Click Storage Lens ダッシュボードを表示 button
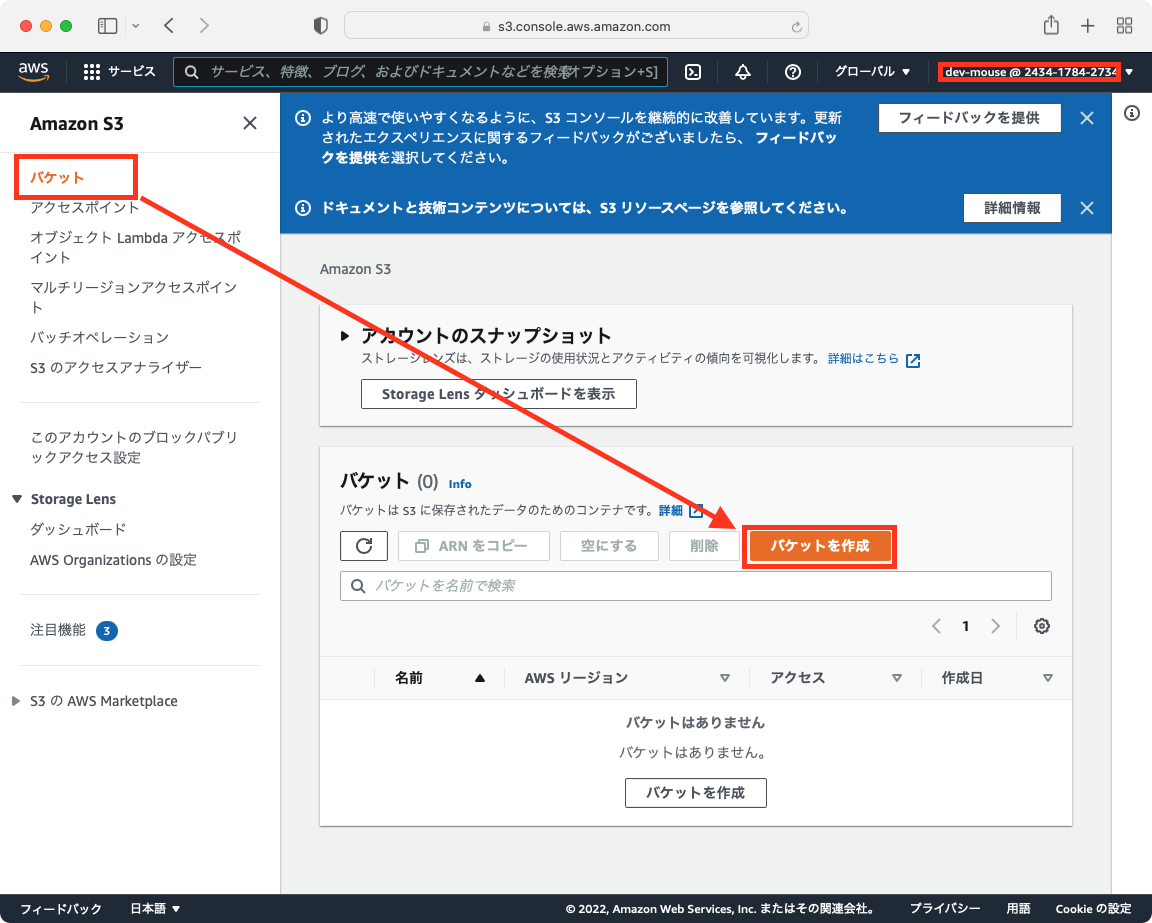 [x=498, y=394]
